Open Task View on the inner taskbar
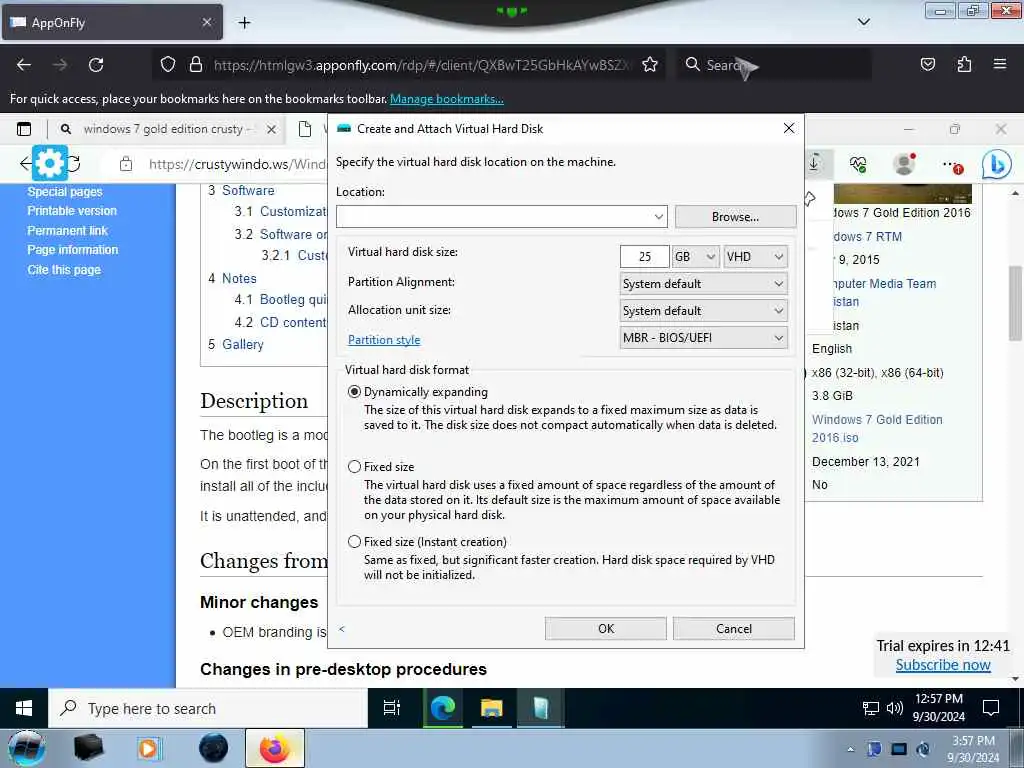The image size is (1024, 768). pyautogui.click(x=392, y=708)
